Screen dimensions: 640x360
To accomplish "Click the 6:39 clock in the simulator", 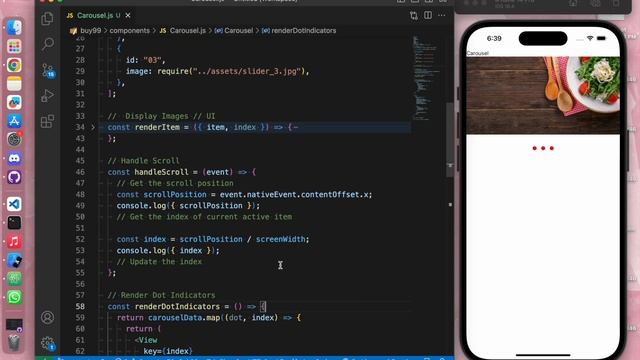I will coord(494,38).
